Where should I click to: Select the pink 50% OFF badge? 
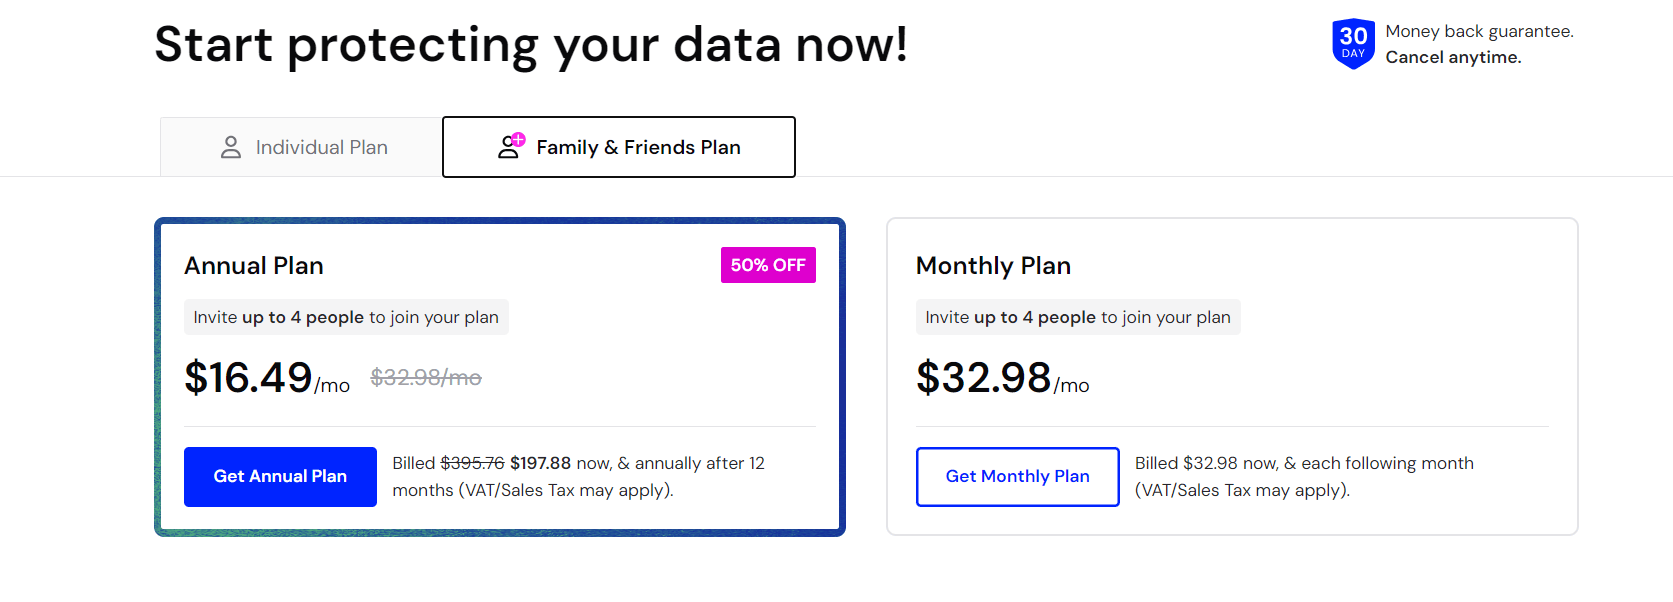point(767,265)
